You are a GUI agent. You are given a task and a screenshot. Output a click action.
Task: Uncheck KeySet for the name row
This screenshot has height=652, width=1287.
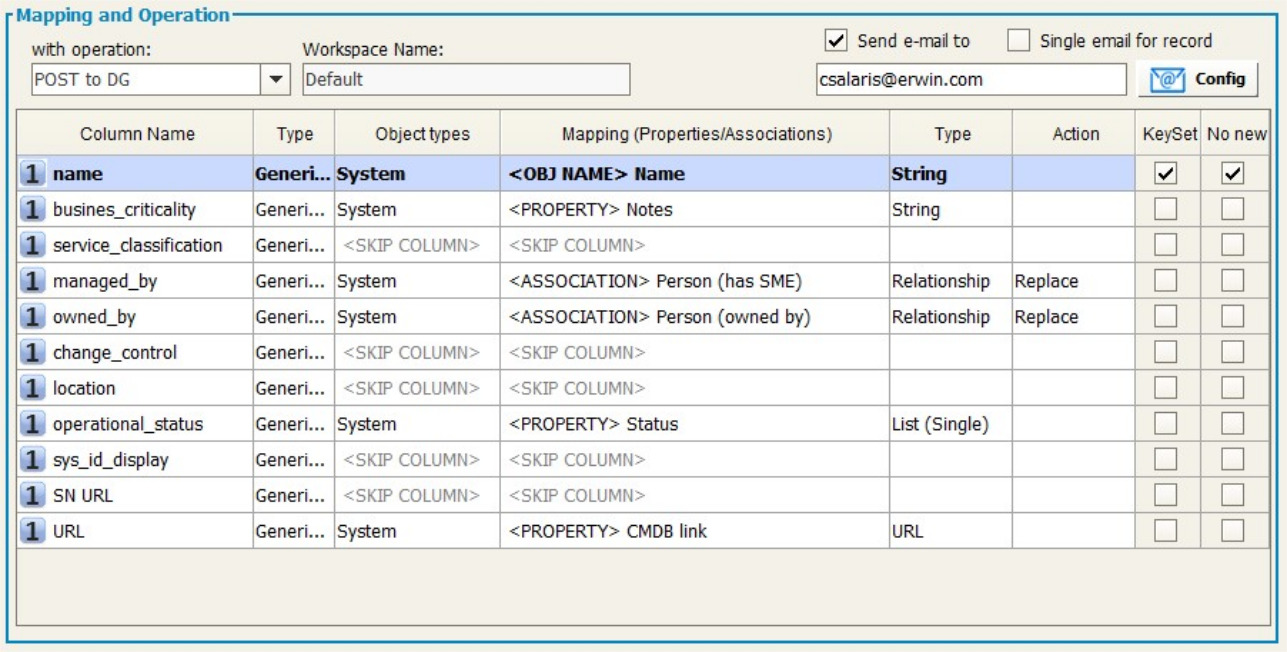tap(1165, 174)
